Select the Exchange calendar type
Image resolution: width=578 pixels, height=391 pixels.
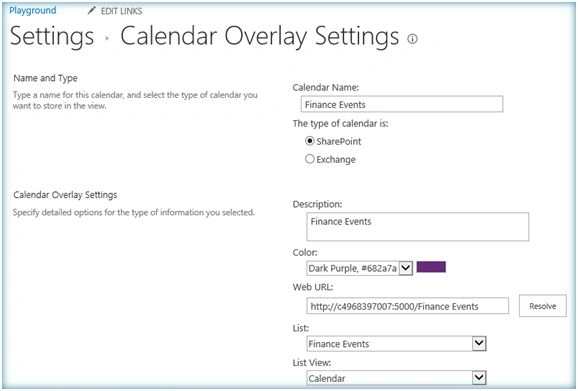(x=310, y=159)
